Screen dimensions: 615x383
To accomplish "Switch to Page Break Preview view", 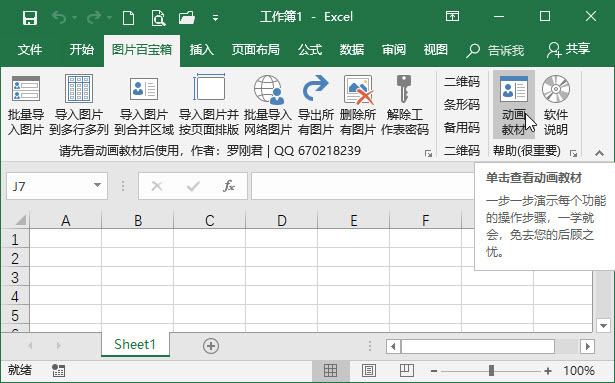I will click(406, 370).
